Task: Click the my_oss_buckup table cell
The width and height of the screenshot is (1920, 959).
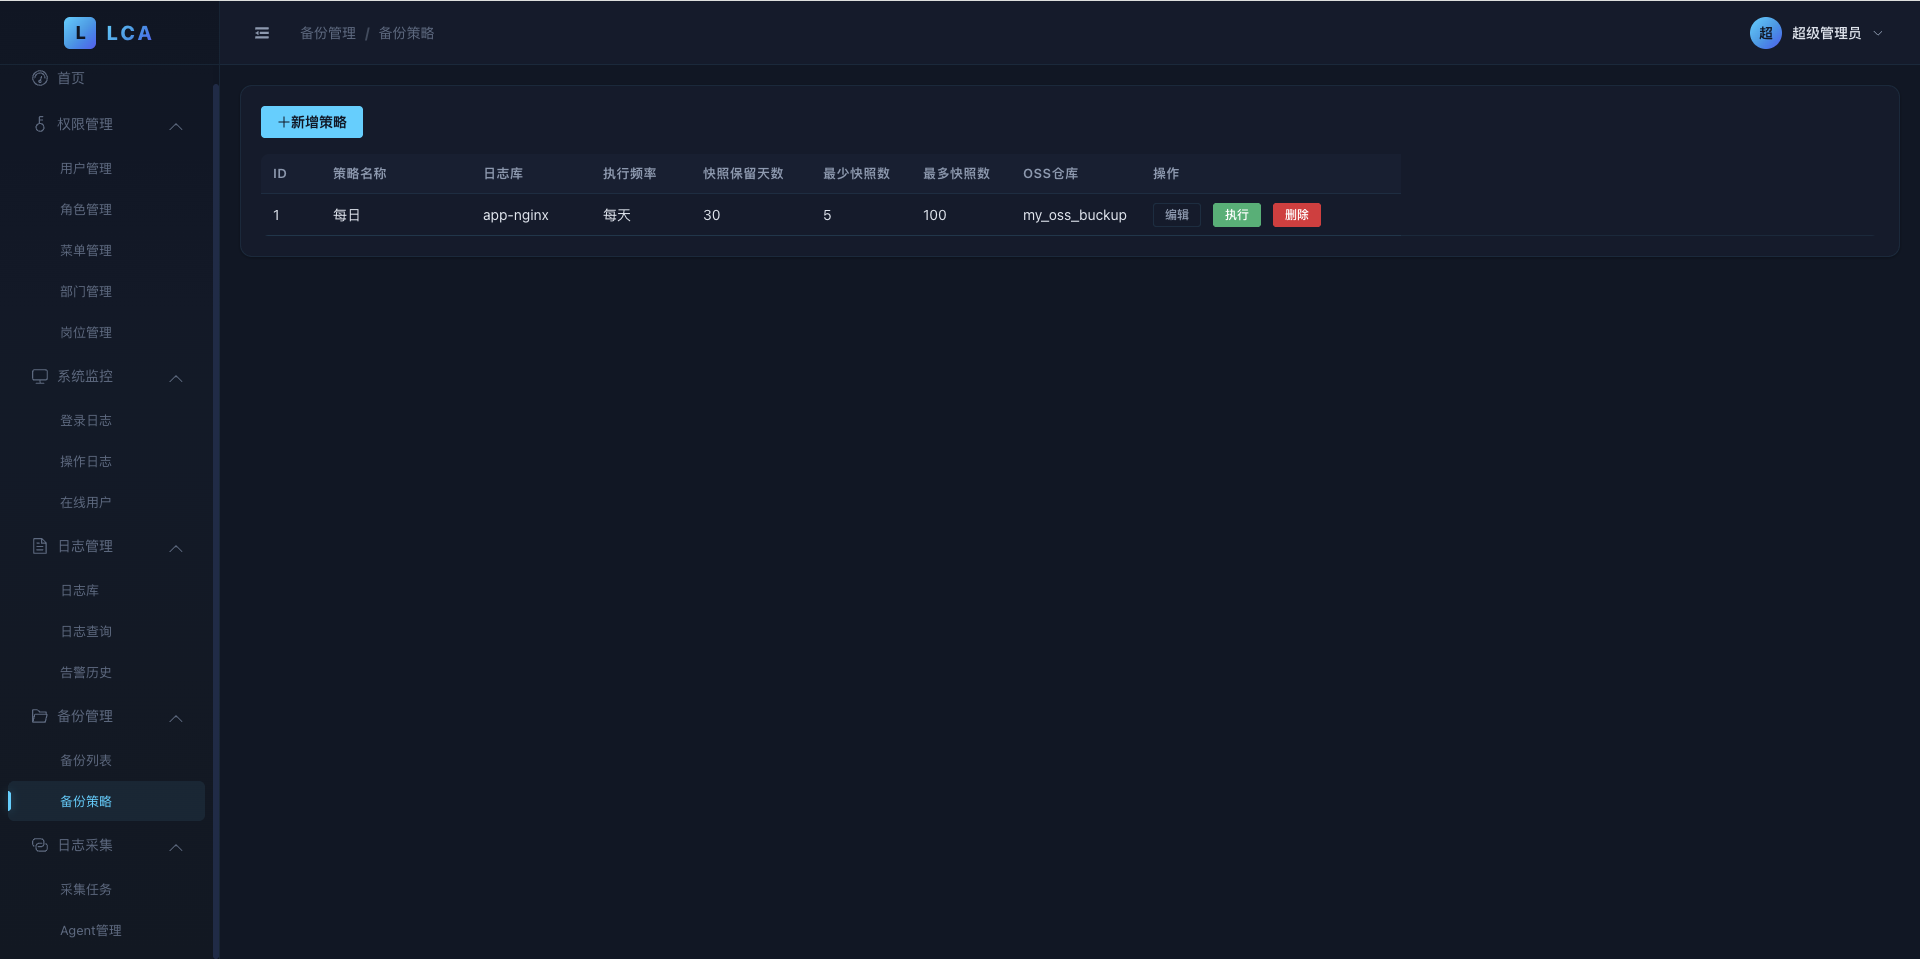Action: coord(1075,215)
